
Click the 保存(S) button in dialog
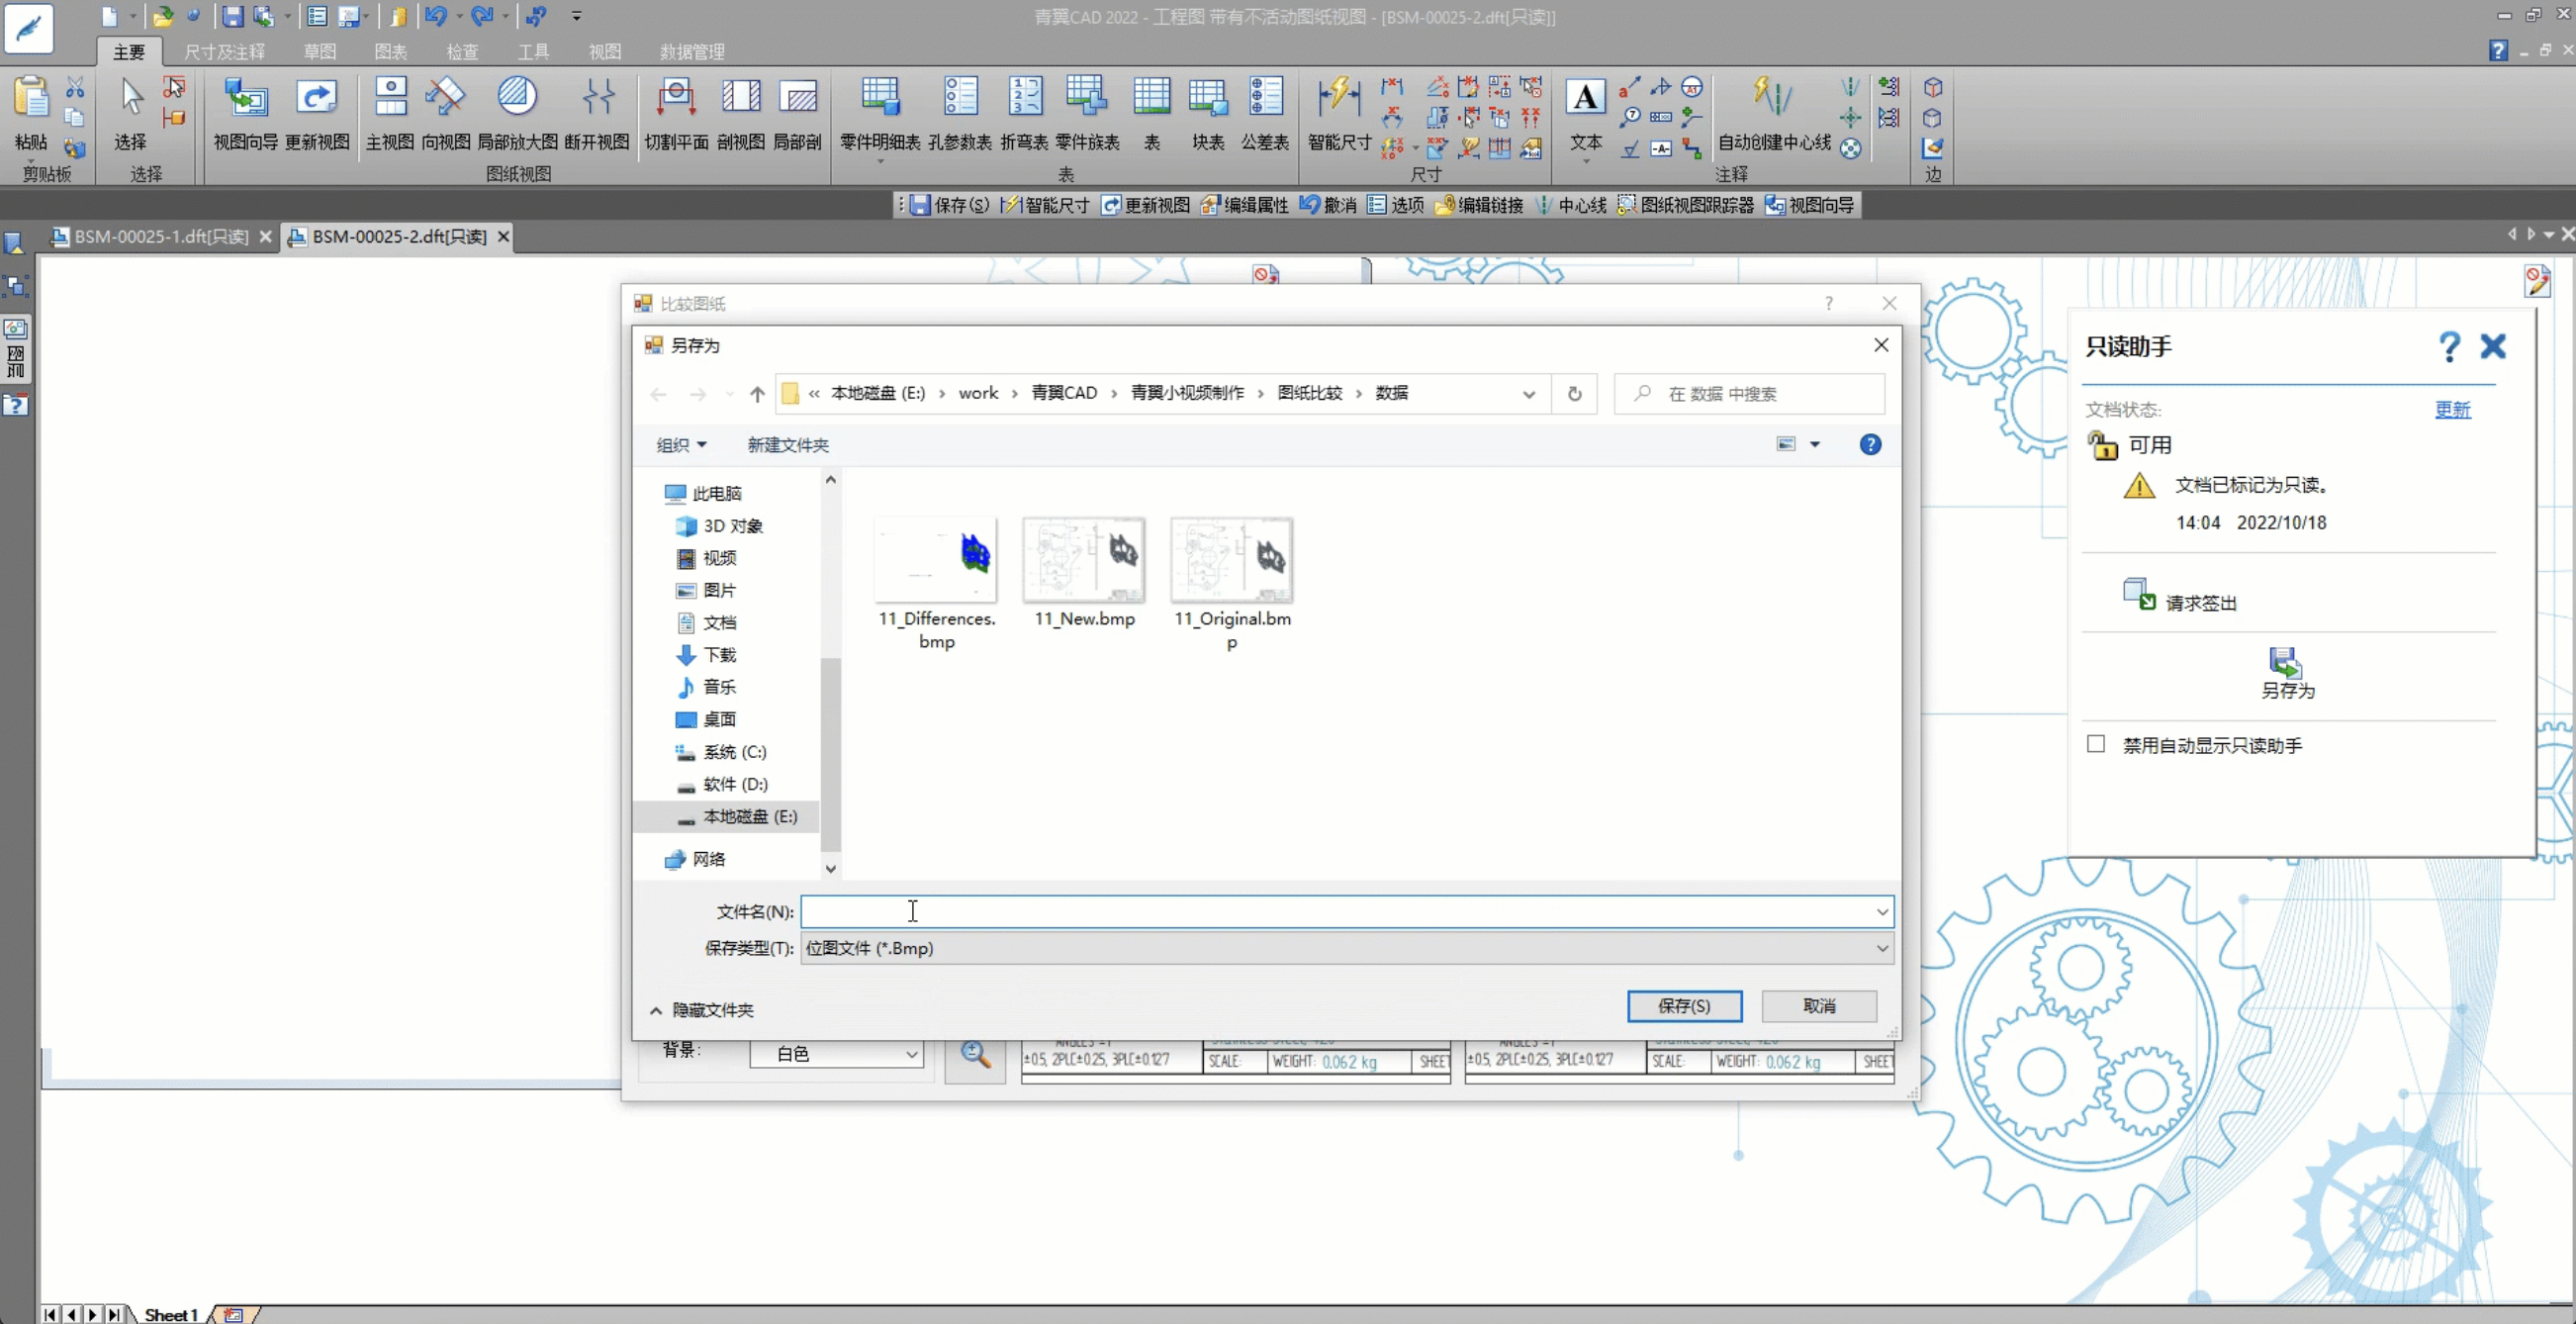[x=1684, y=1006]
